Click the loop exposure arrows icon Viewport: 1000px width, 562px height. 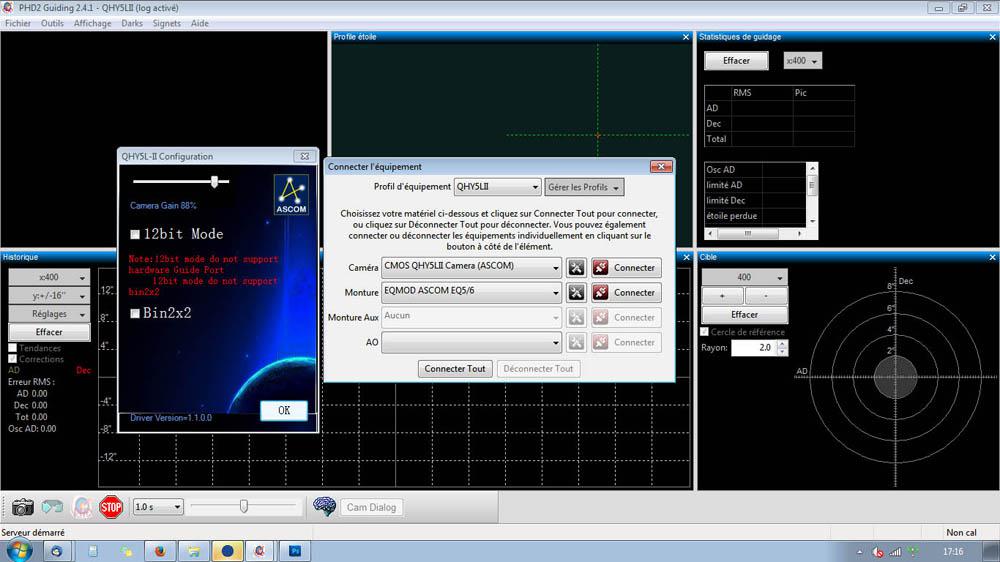pos(52,507)
